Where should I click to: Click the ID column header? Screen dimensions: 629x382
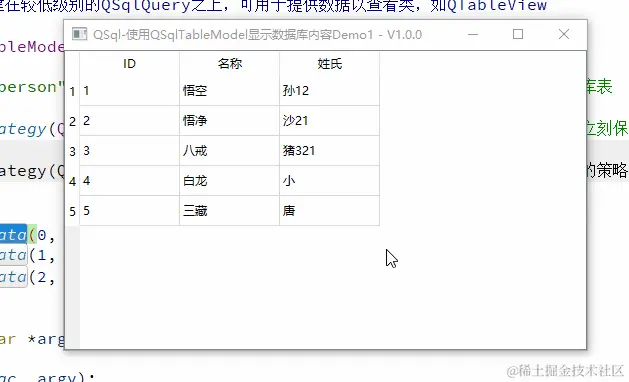click(130, 63)
